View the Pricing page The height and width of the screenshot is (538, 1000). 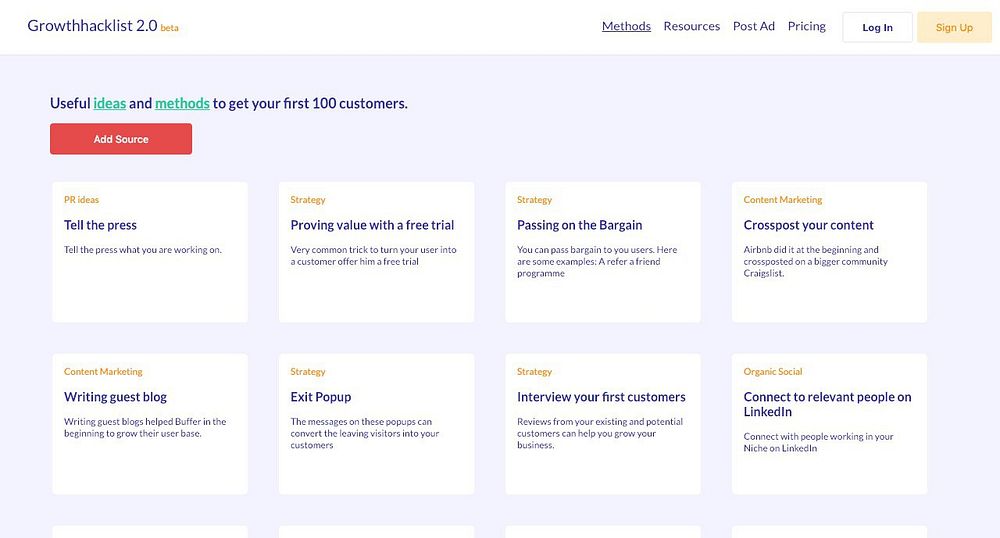(806, 26)
